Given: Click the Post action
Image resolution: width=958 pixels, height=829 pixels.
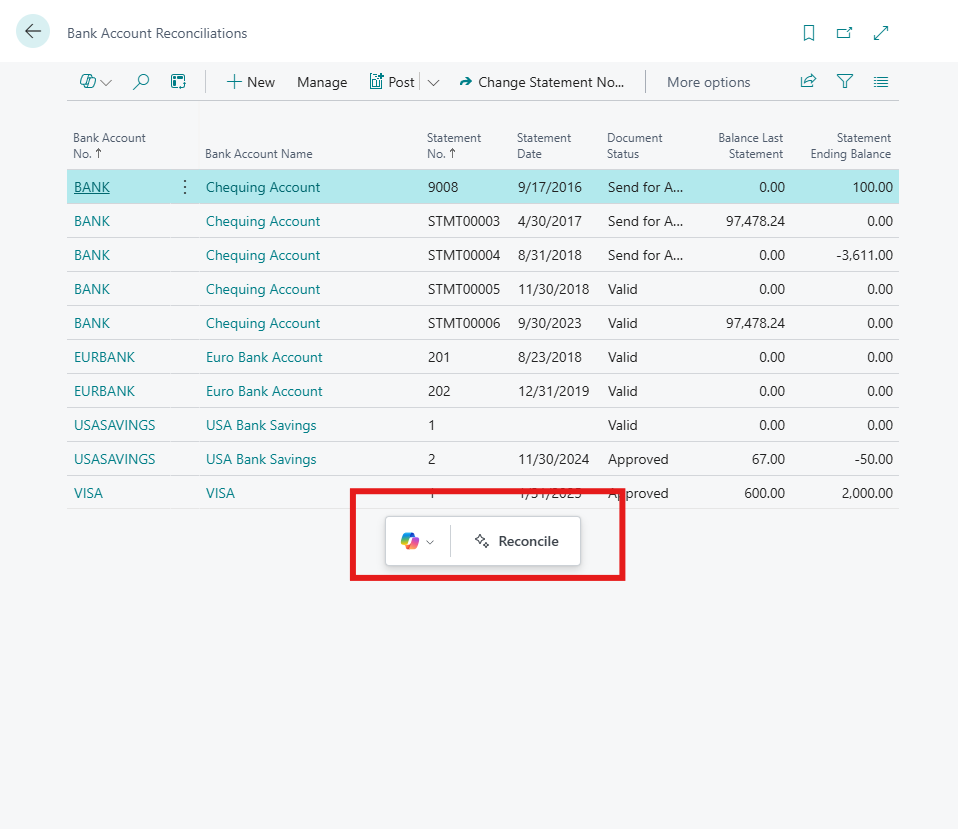Looking at the screenshot, I should pyautogui.click(x=392, y=82).
